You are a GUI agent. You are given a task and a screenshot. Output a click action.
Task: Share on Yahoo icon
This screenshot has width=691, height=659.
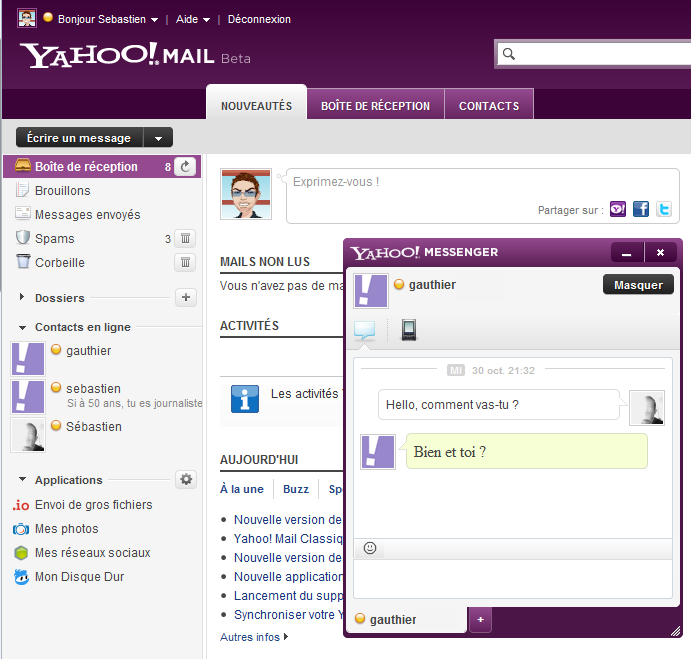tap(617, 209)
